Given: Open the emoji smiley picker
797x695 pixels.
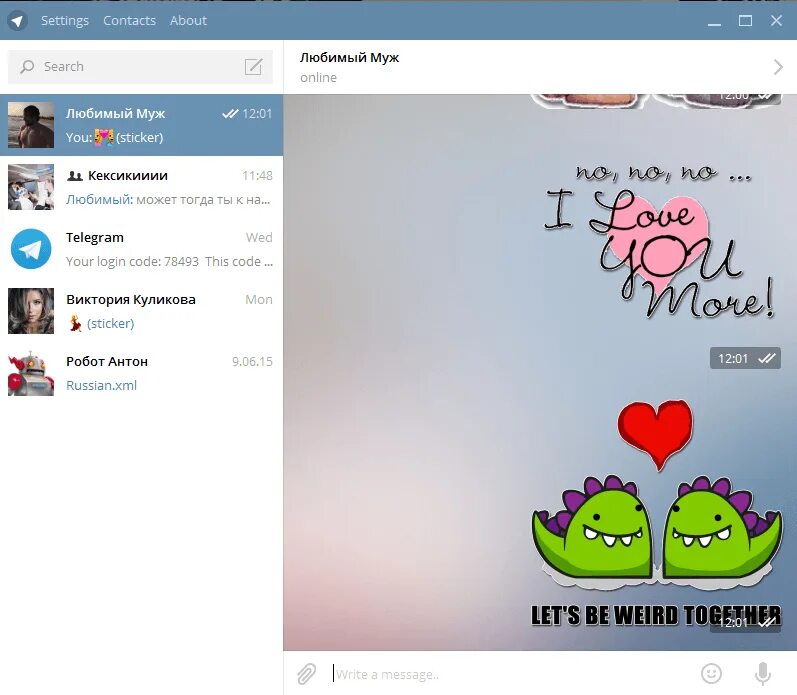Looking at the screenshot, I should pos(711,674).
